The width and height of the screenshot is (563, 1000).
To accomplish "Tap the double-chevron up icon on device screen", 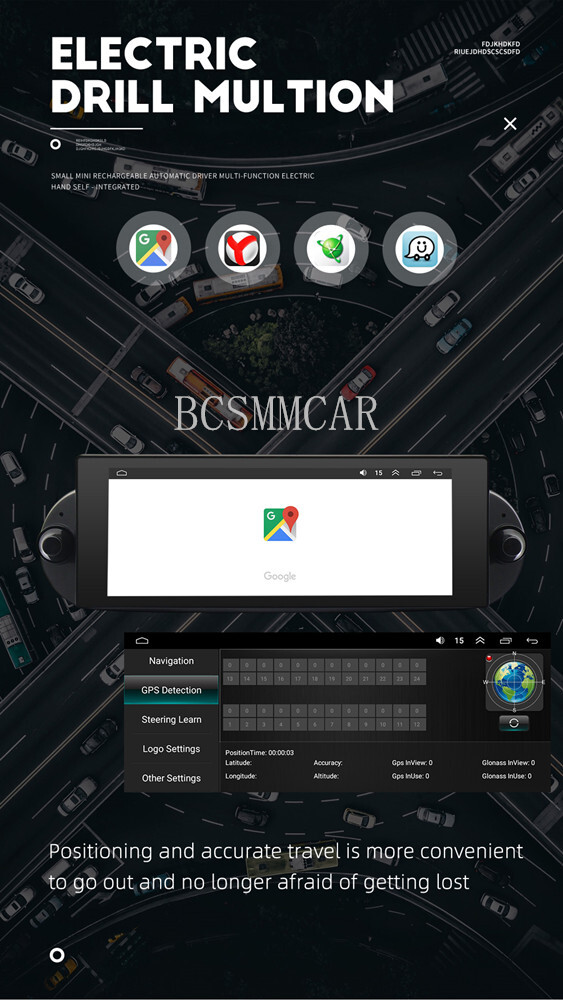I will [x=395, y=473].
